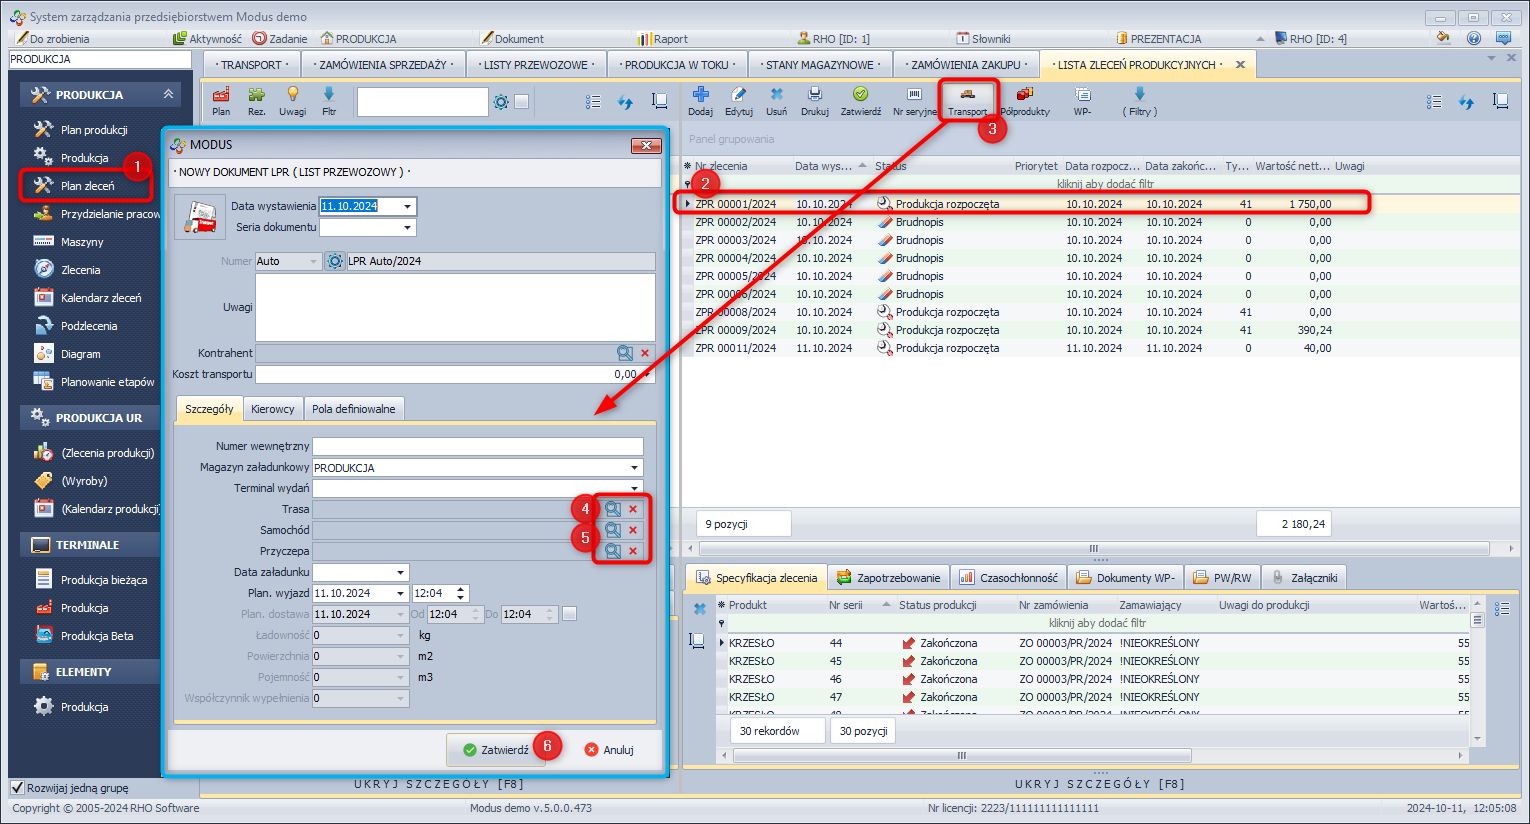Click into the Numer wewnętrzny input field
Viewport: 1530px width, 824px height.
point(477,446)
